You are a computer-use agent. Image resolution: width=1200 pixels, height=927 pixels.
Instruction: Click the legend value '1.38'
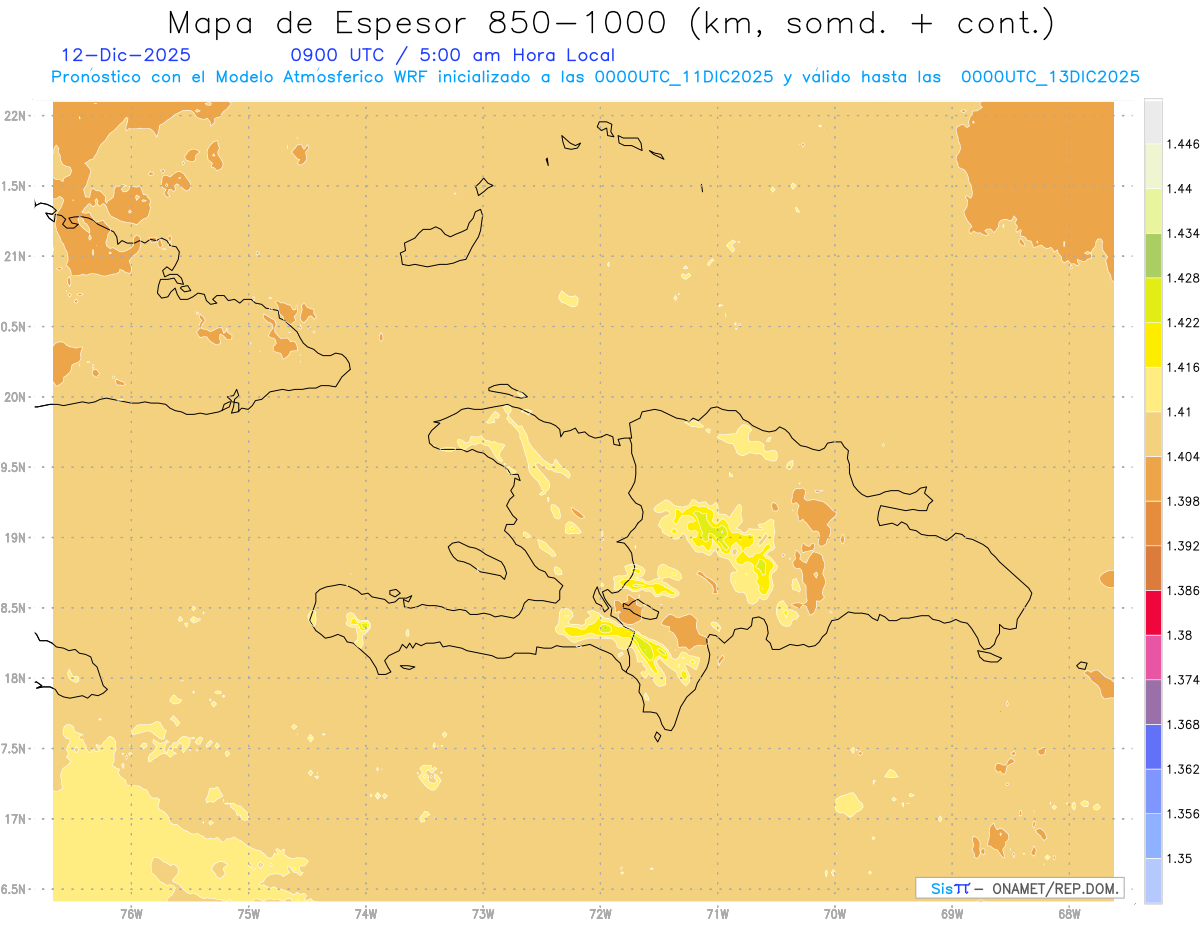(1181, 635)
